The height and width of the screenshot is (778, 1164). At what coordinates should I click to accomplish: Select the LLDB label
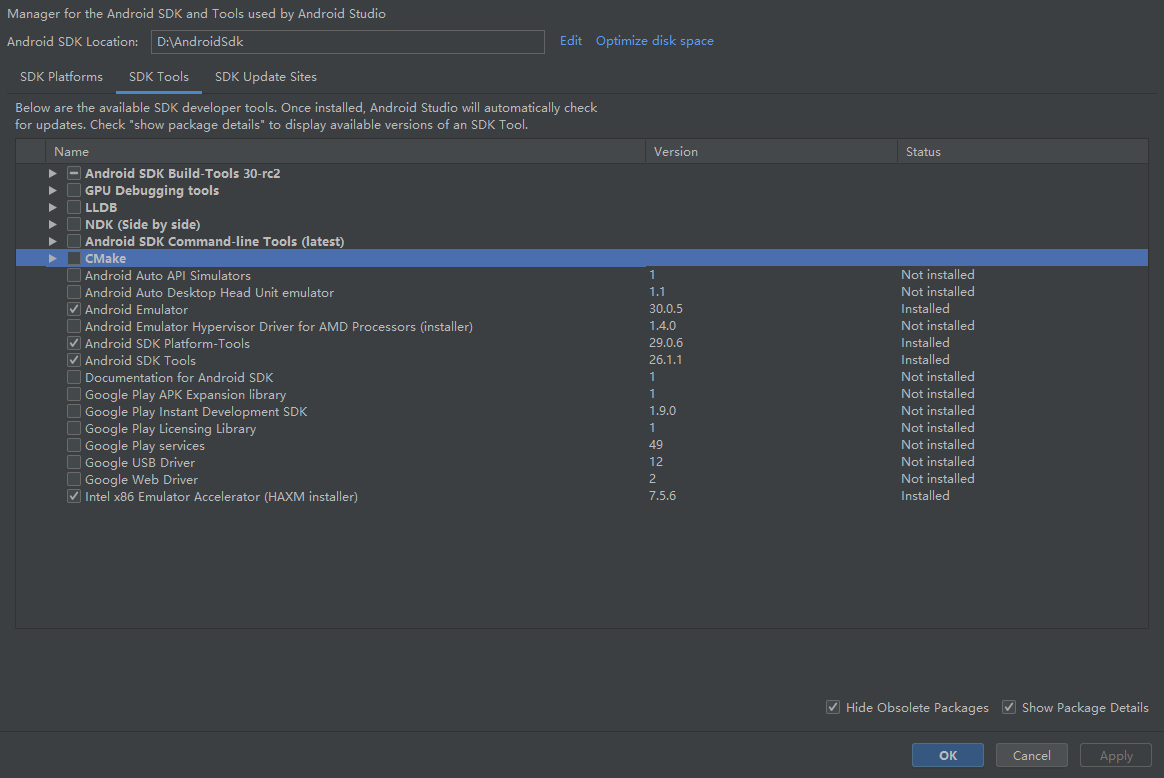[101, 208]
